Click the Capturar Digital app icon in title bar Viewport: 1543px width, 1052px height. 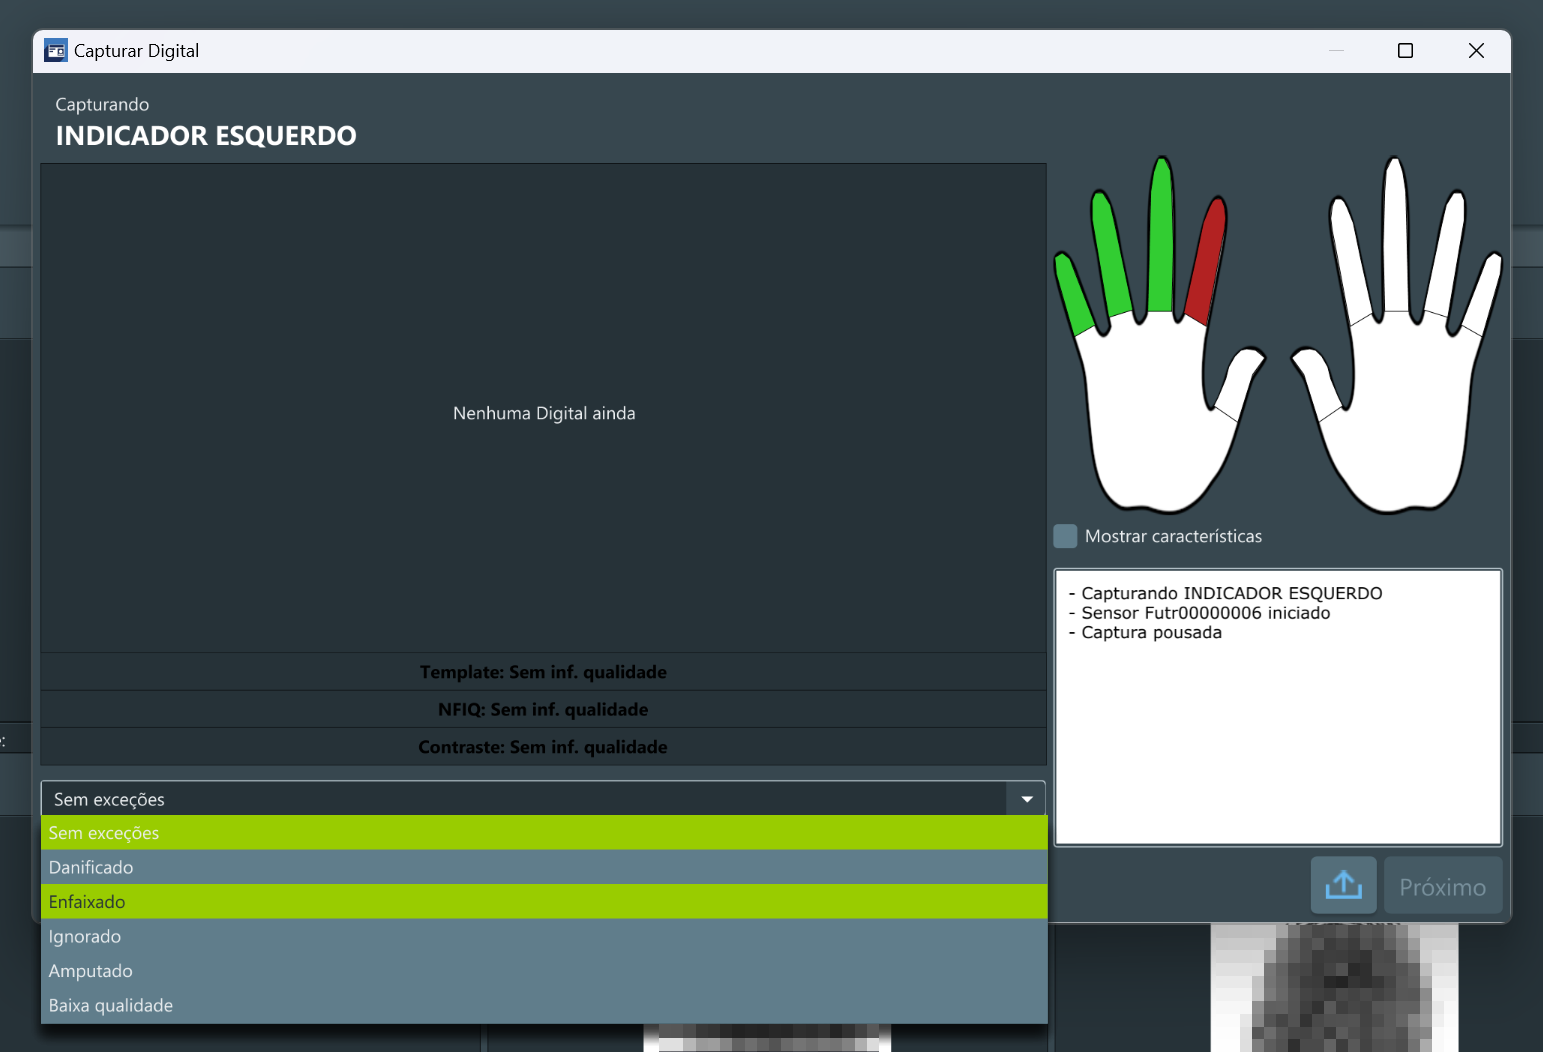click(x=56, y=51)
